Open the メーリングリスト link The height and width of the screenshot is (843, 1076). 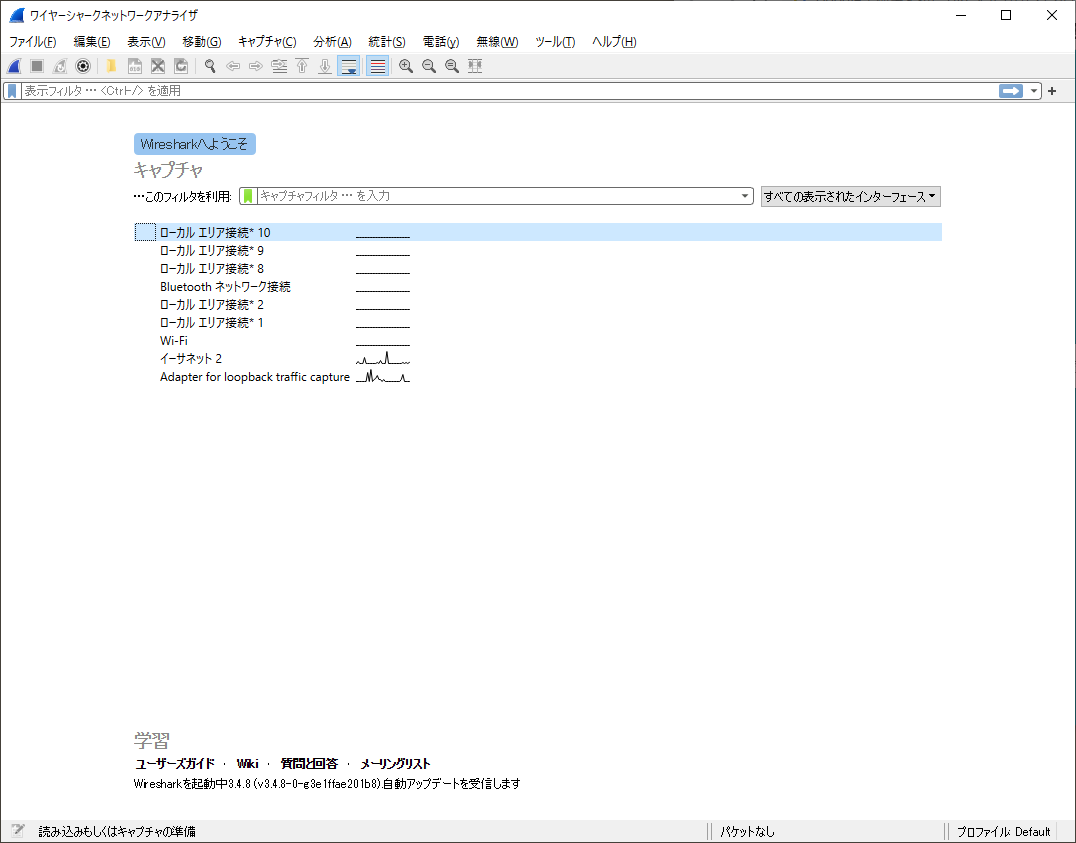pyautogui.click(x=395, y=763)
